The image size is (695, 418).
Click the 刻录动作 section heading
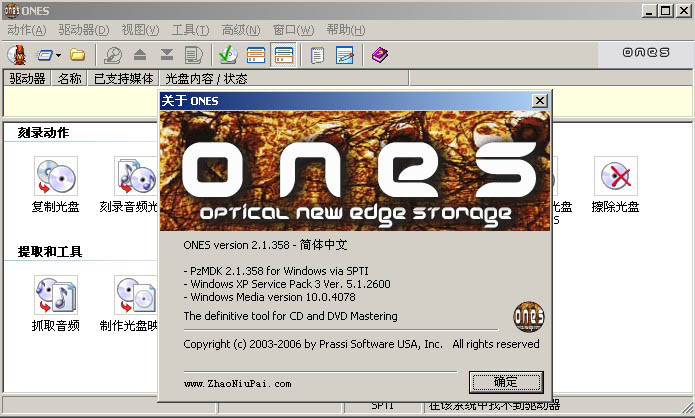tap(43, 133)
